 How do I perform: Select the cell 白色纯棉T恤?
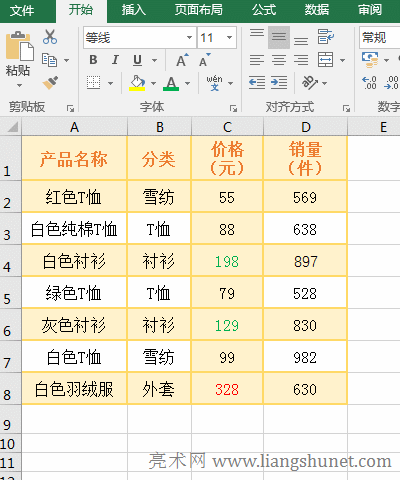pyautogui.click(x=74, y=229)
